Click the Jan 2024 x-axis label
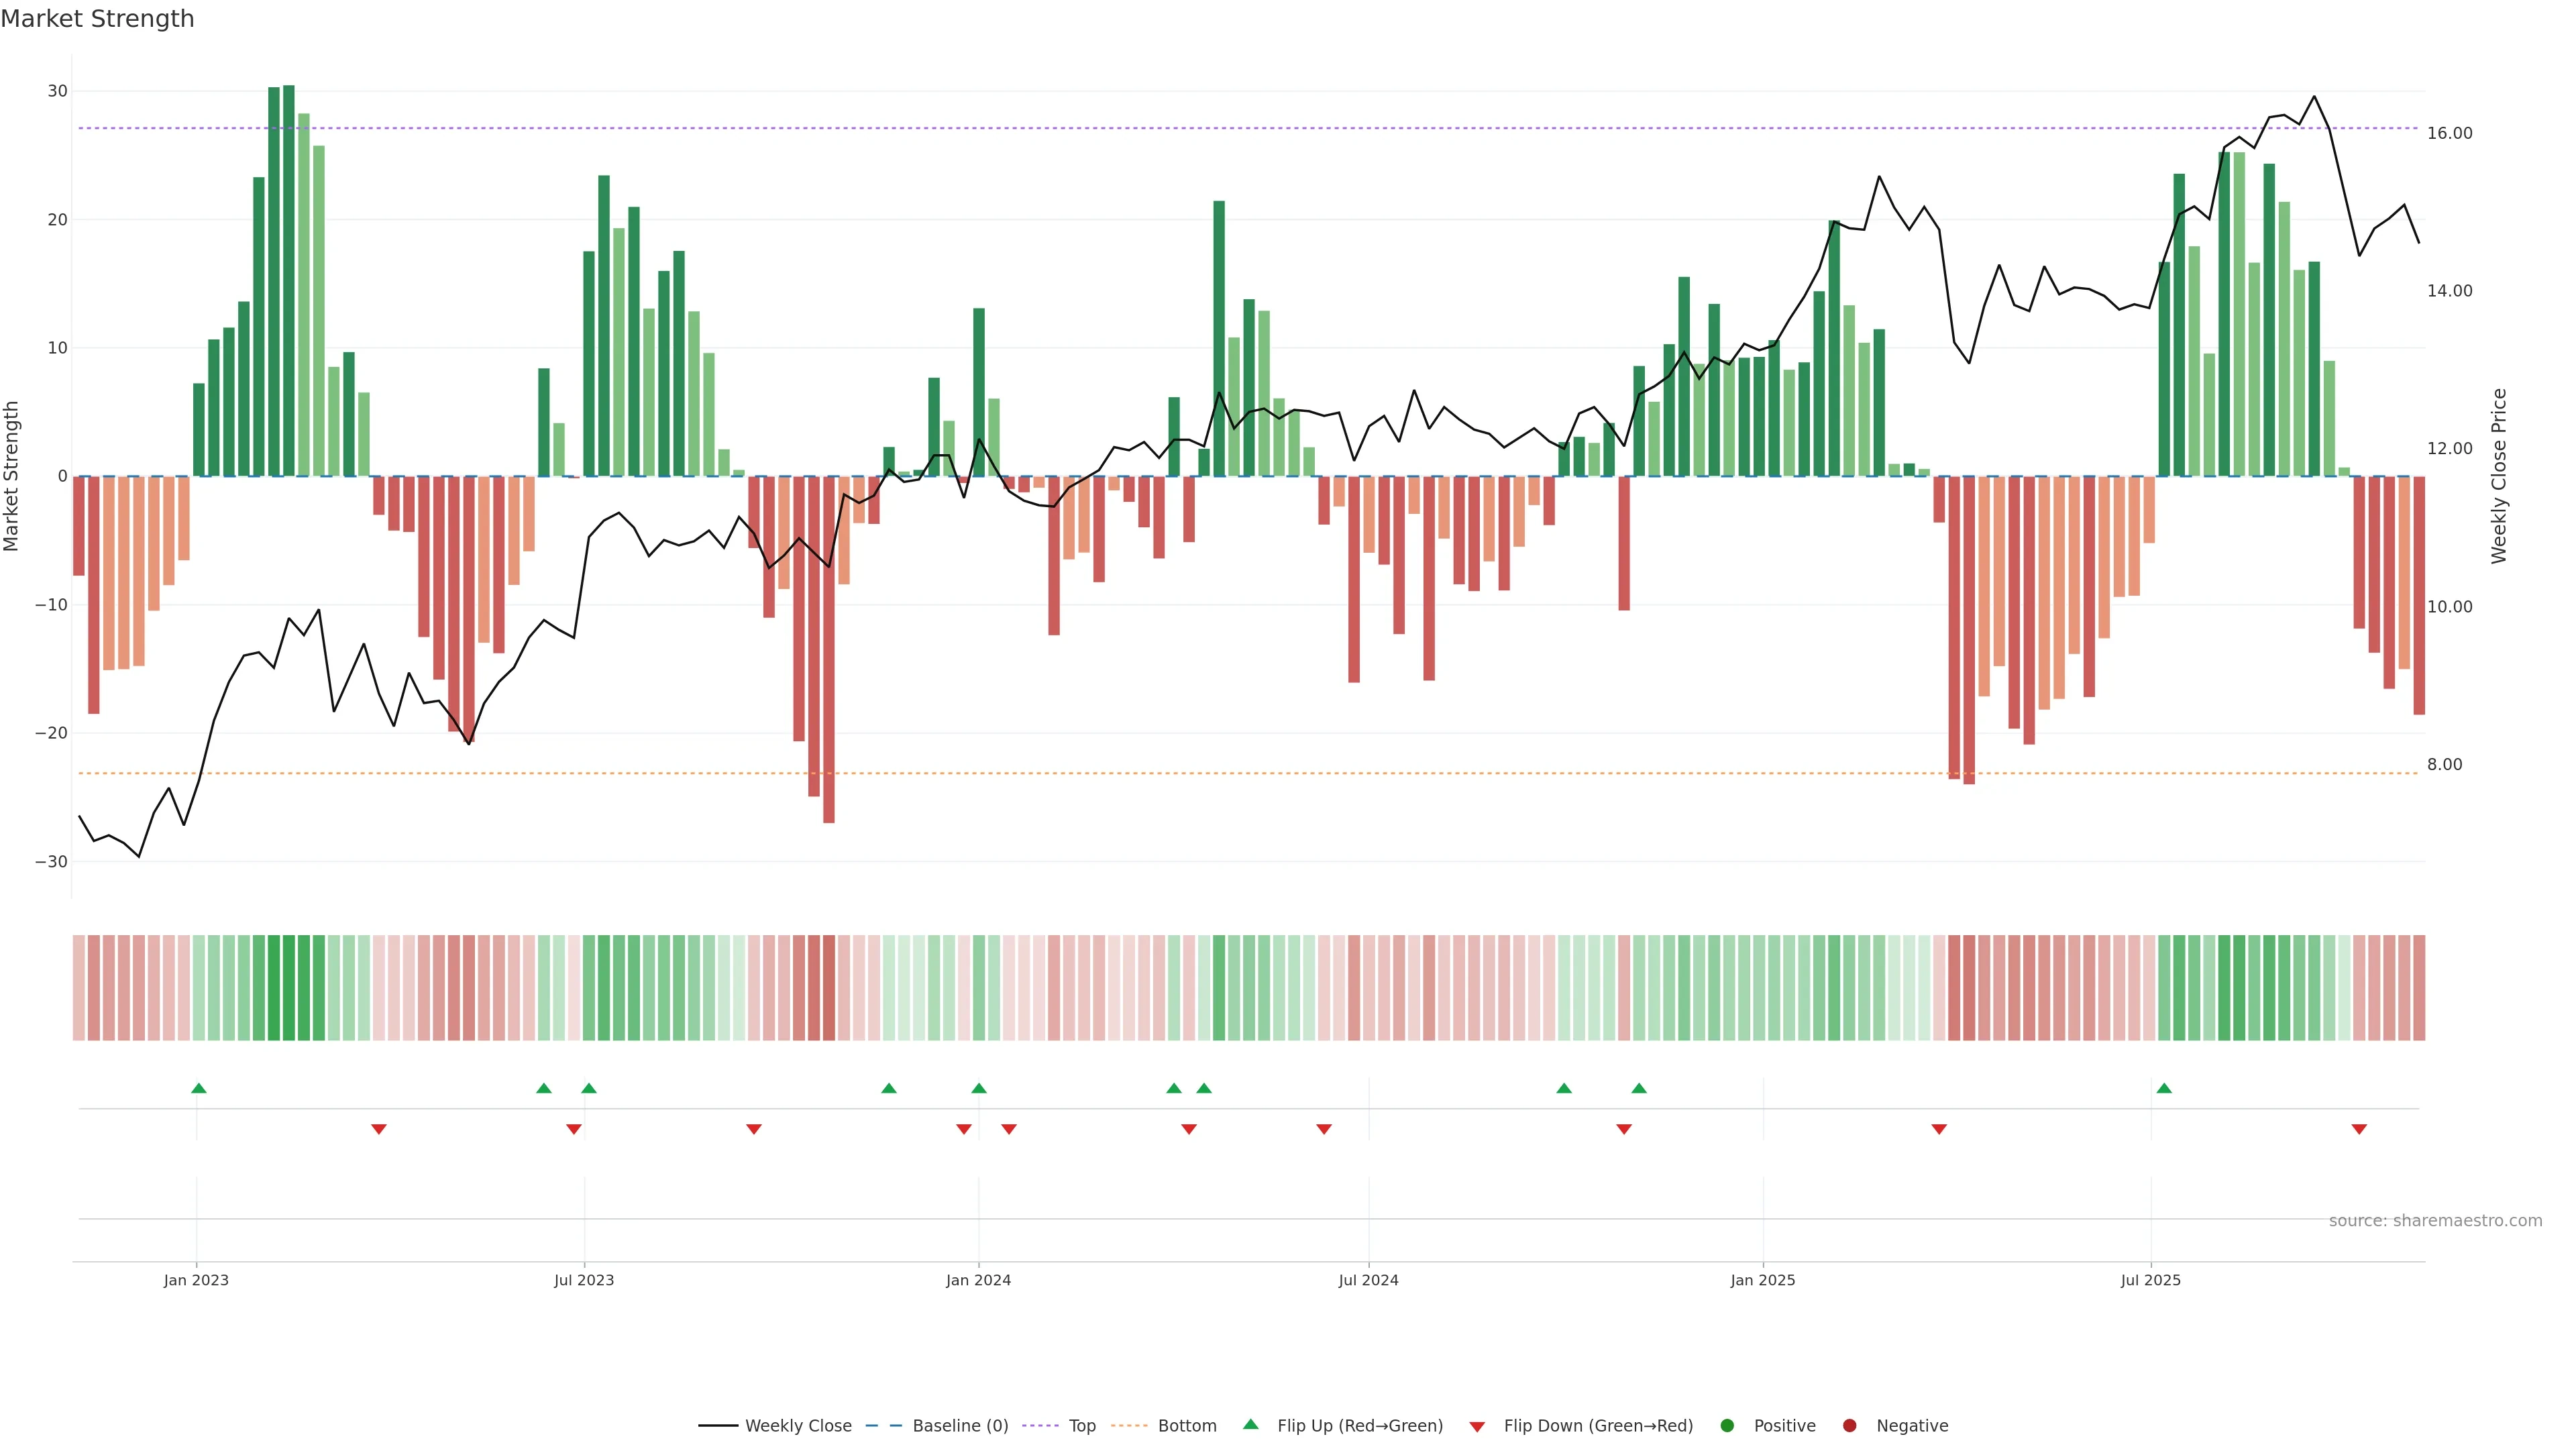2576x1449 pixels. point(978,1280)
